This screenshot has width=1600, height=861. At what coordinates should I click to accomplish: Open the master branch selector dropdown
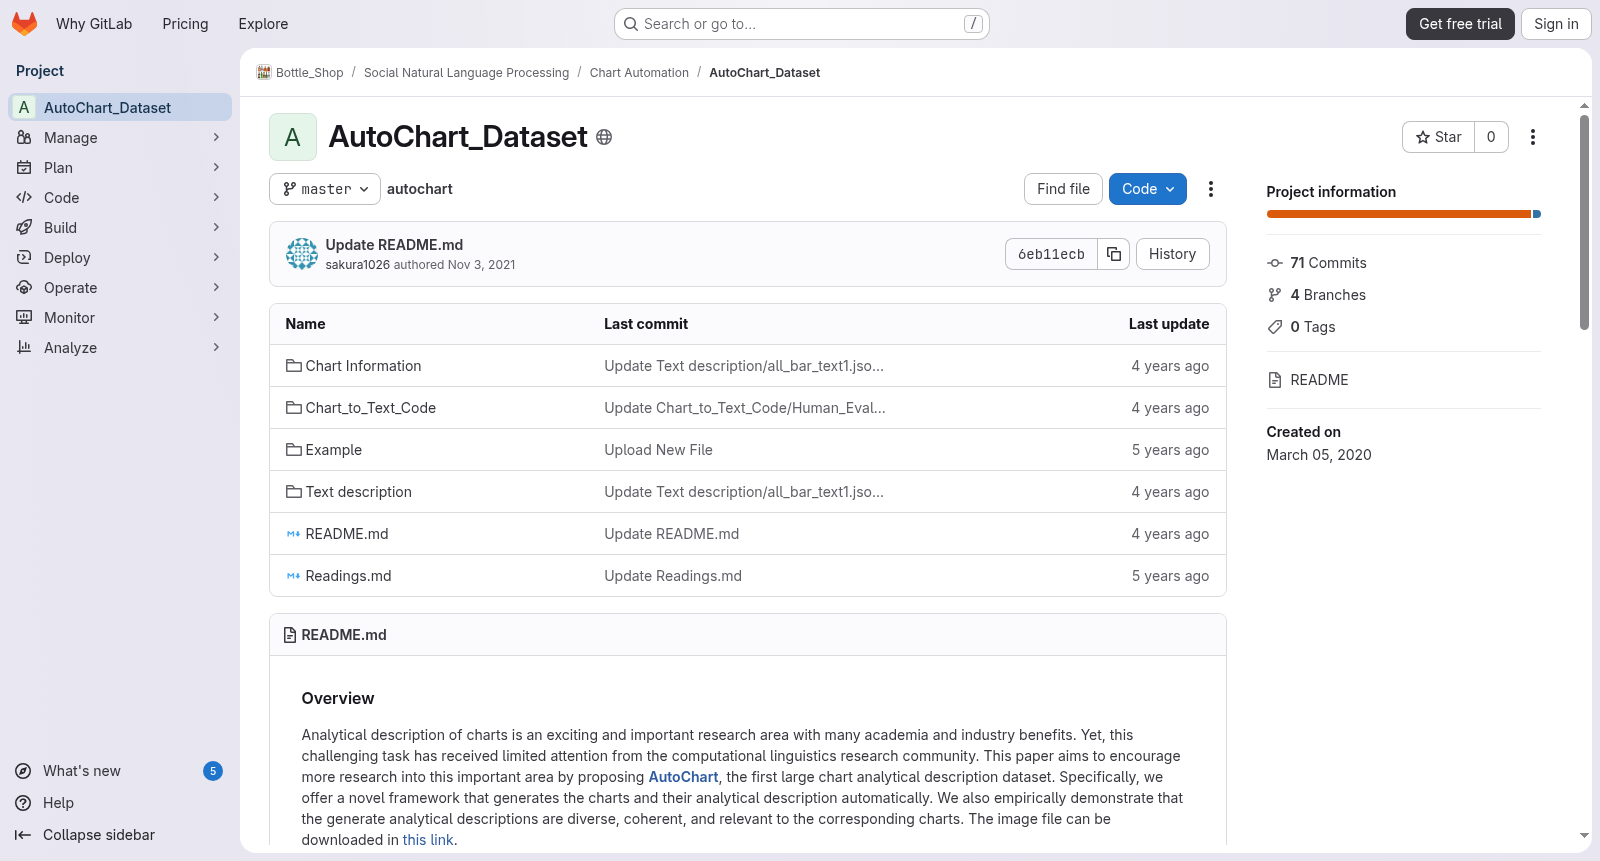325,189
